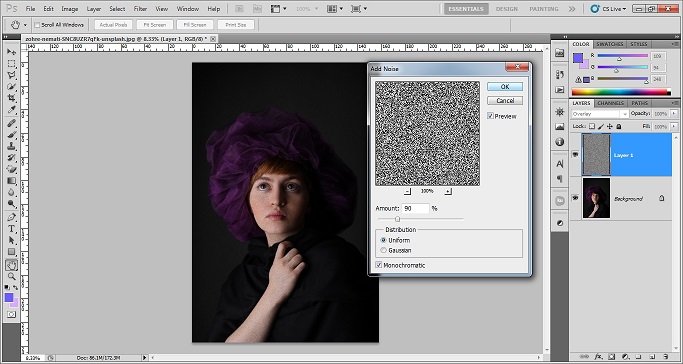Open the Character panel icon
This screenshot has height=364, width=683.
point(560,164)
